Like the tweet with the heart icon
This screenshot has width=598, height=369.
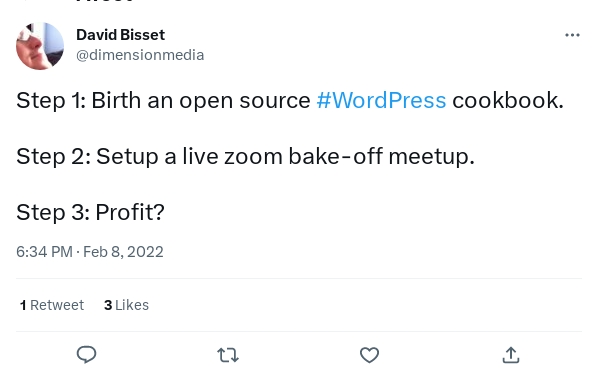pyautogui.click(x=370, y=355)
